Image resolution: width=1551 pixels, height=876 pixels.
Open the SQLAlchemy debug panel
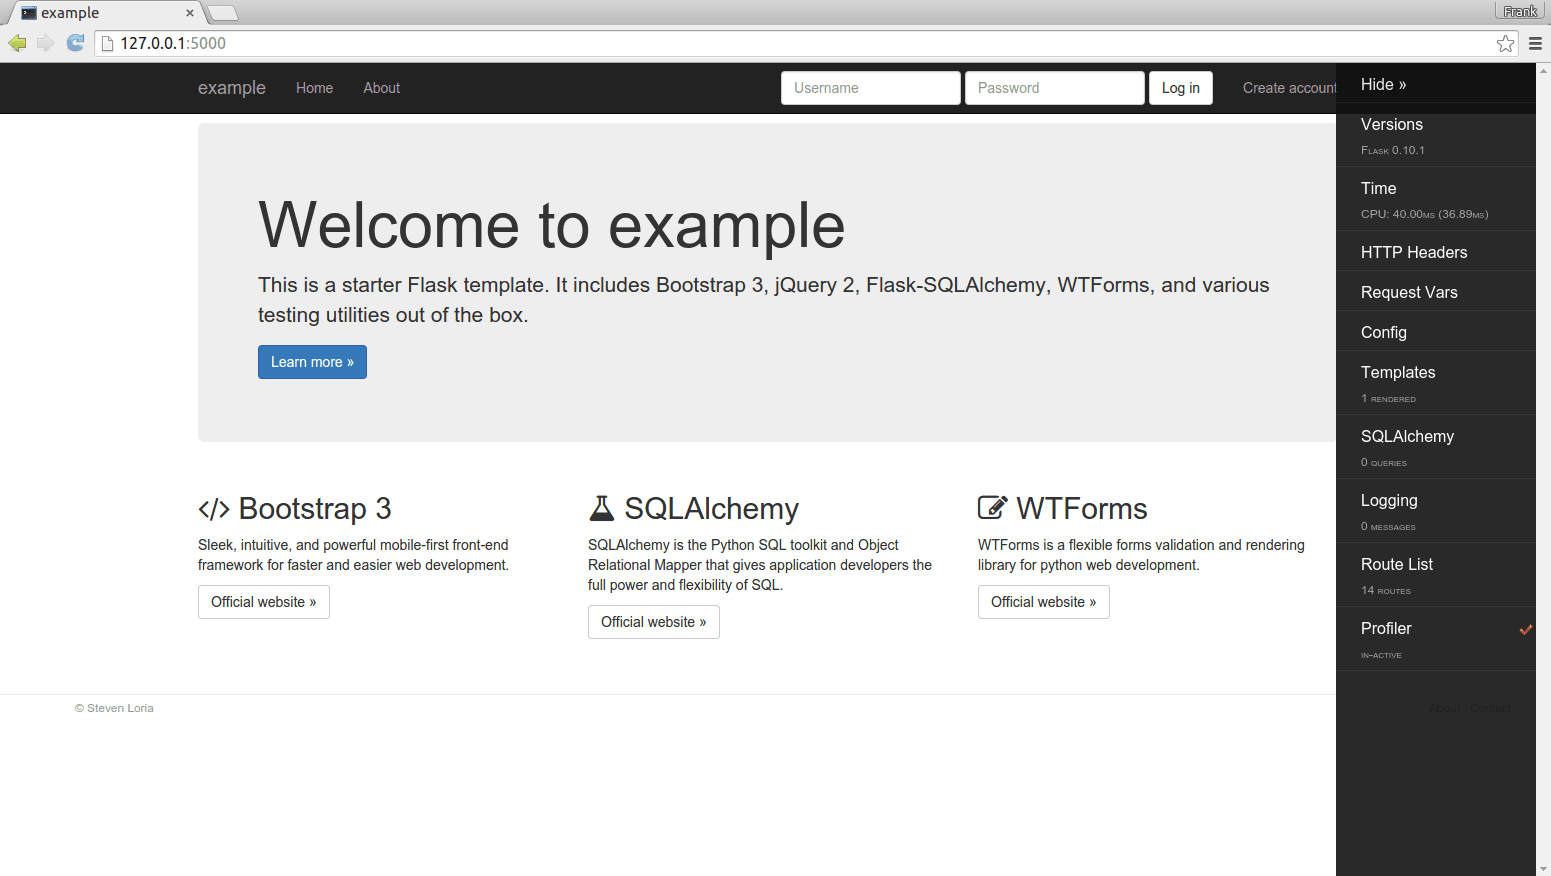pos(1436,448)
